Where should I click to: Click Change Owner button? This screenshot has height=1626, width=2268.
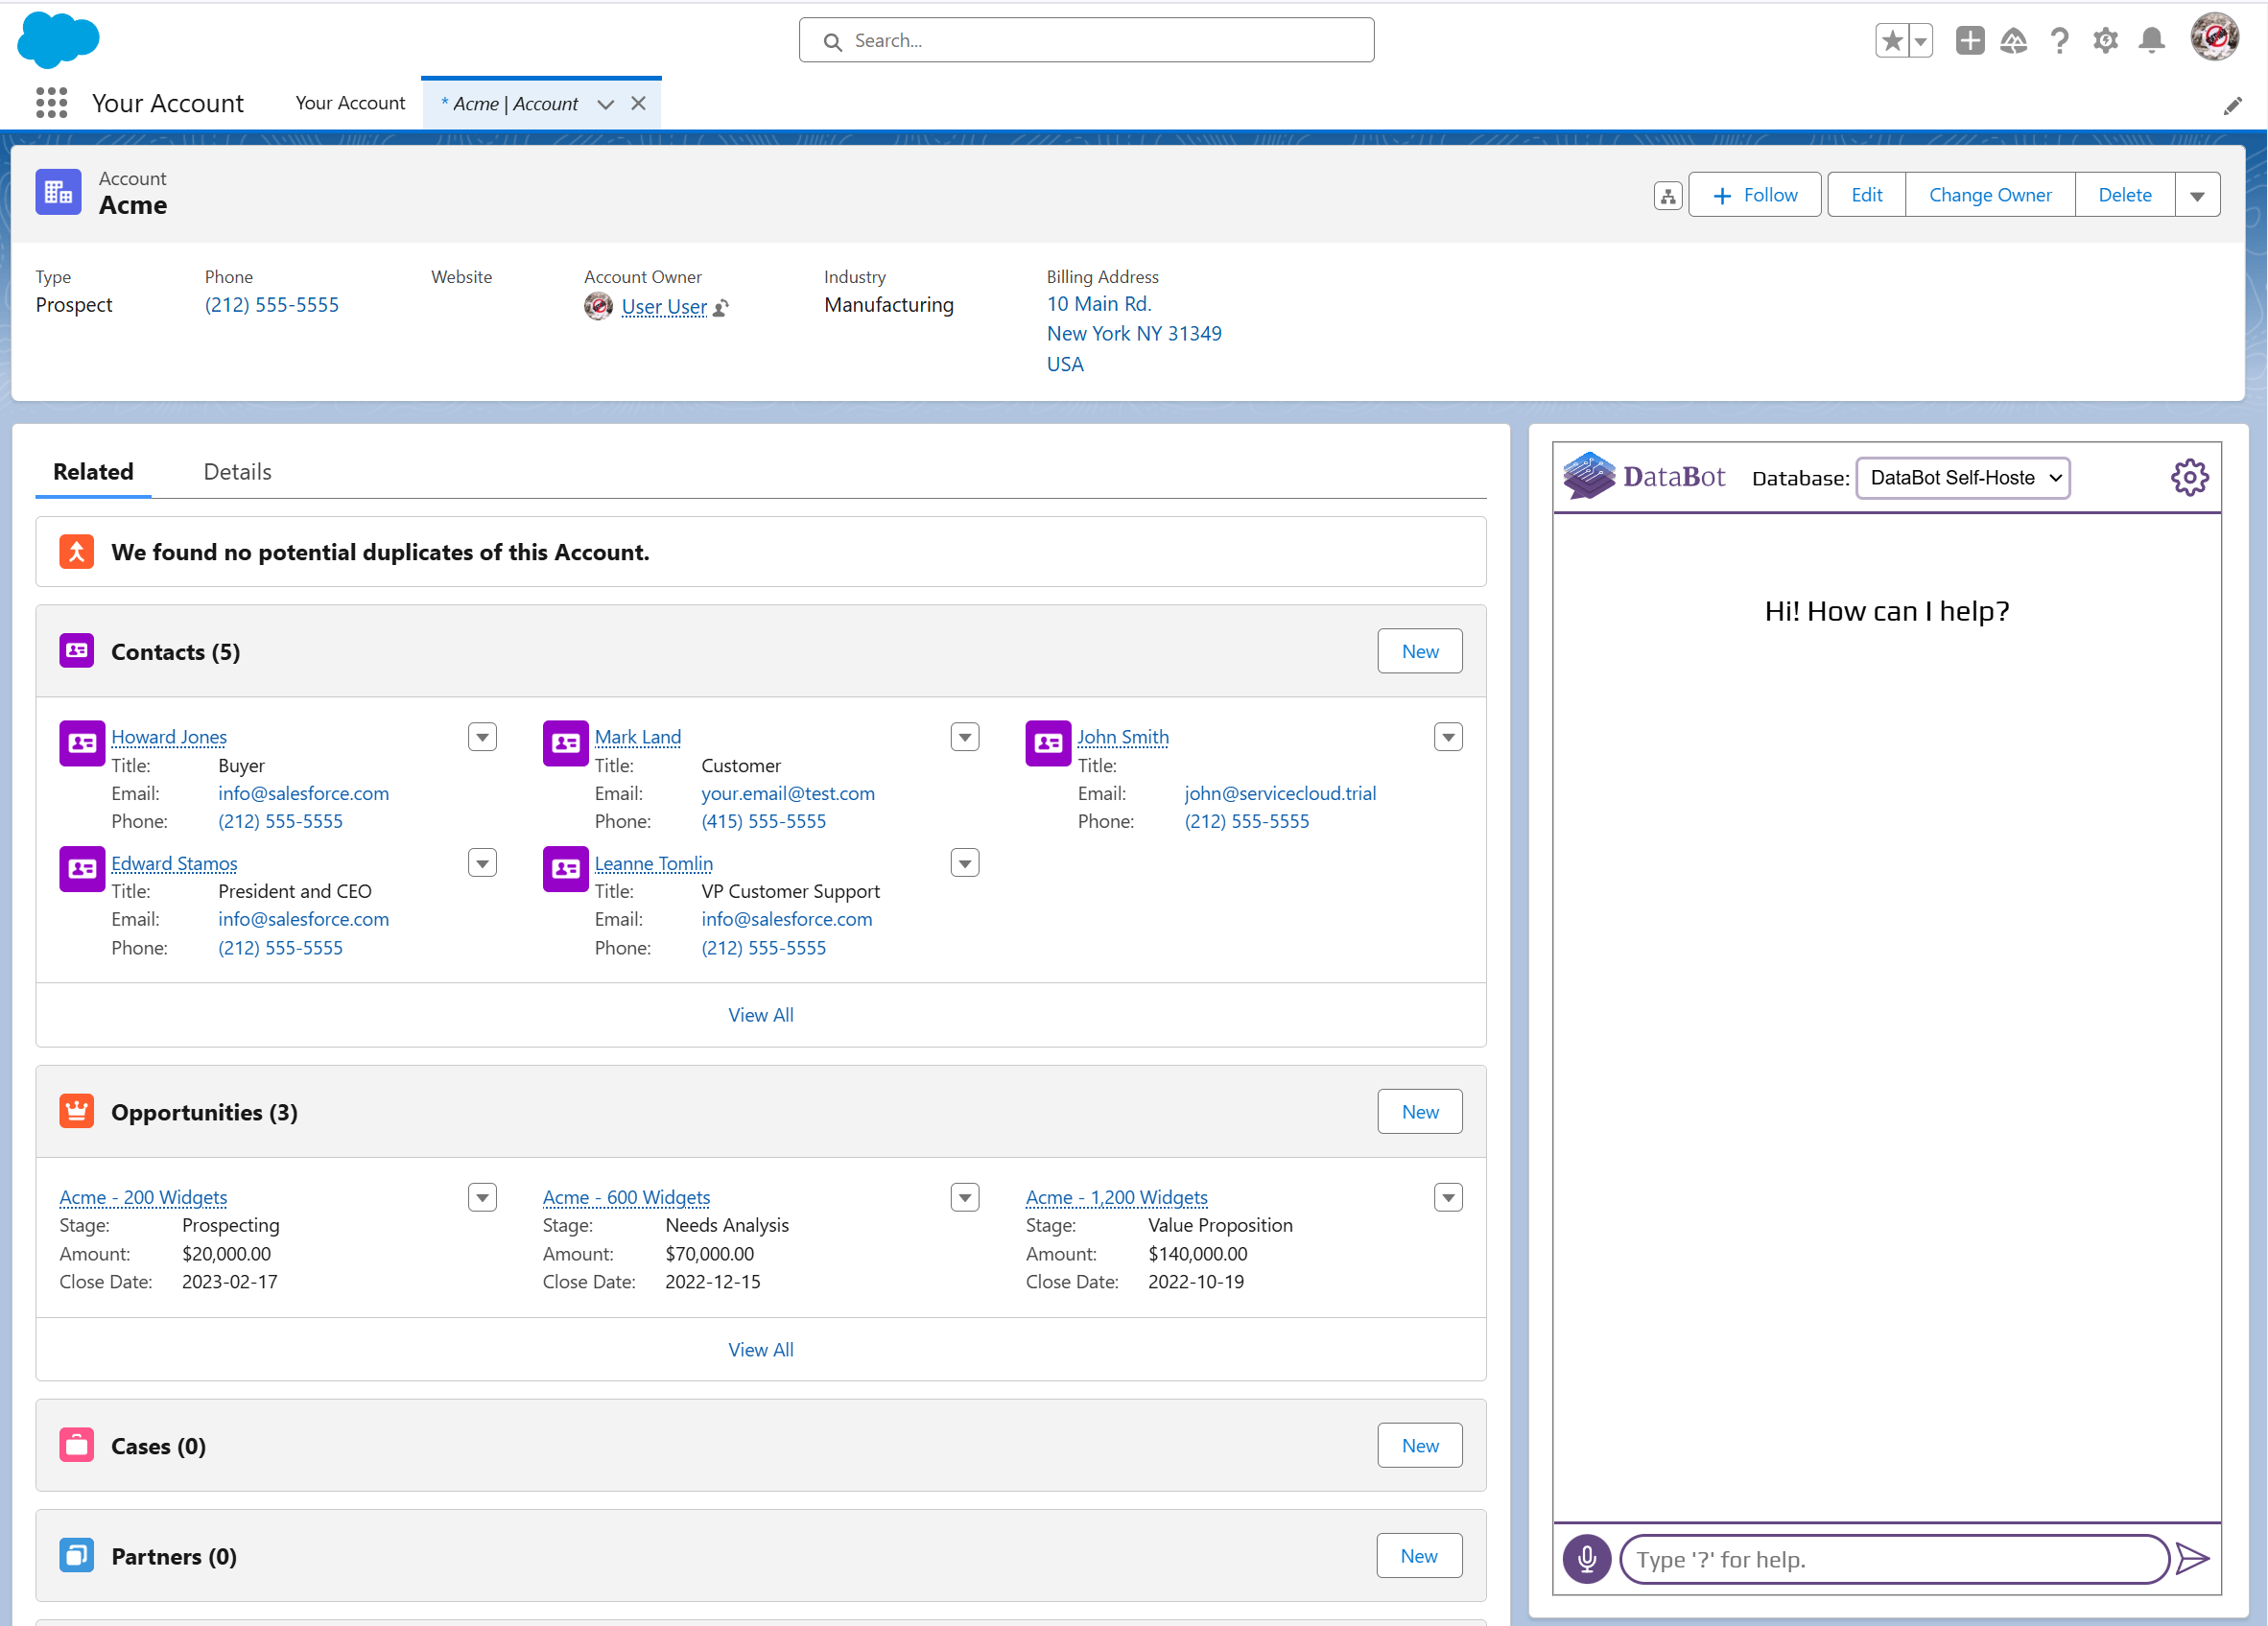tap(1990, 195)
